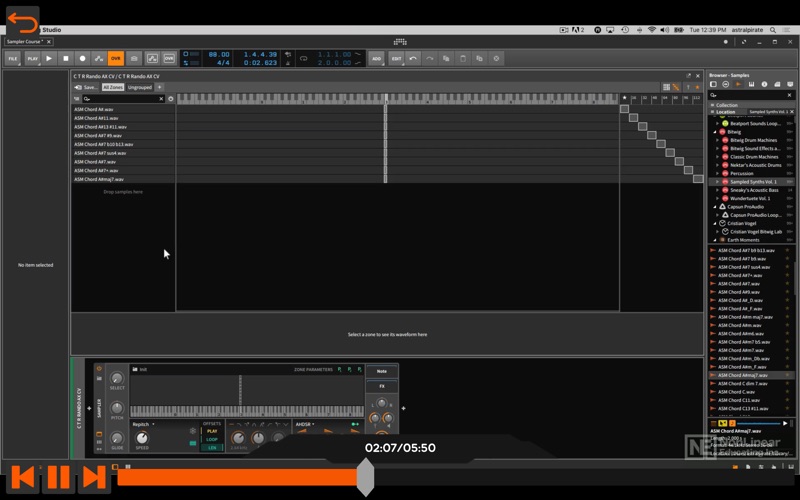Select Wundertuete Vol. 1 location

[750, 198]
